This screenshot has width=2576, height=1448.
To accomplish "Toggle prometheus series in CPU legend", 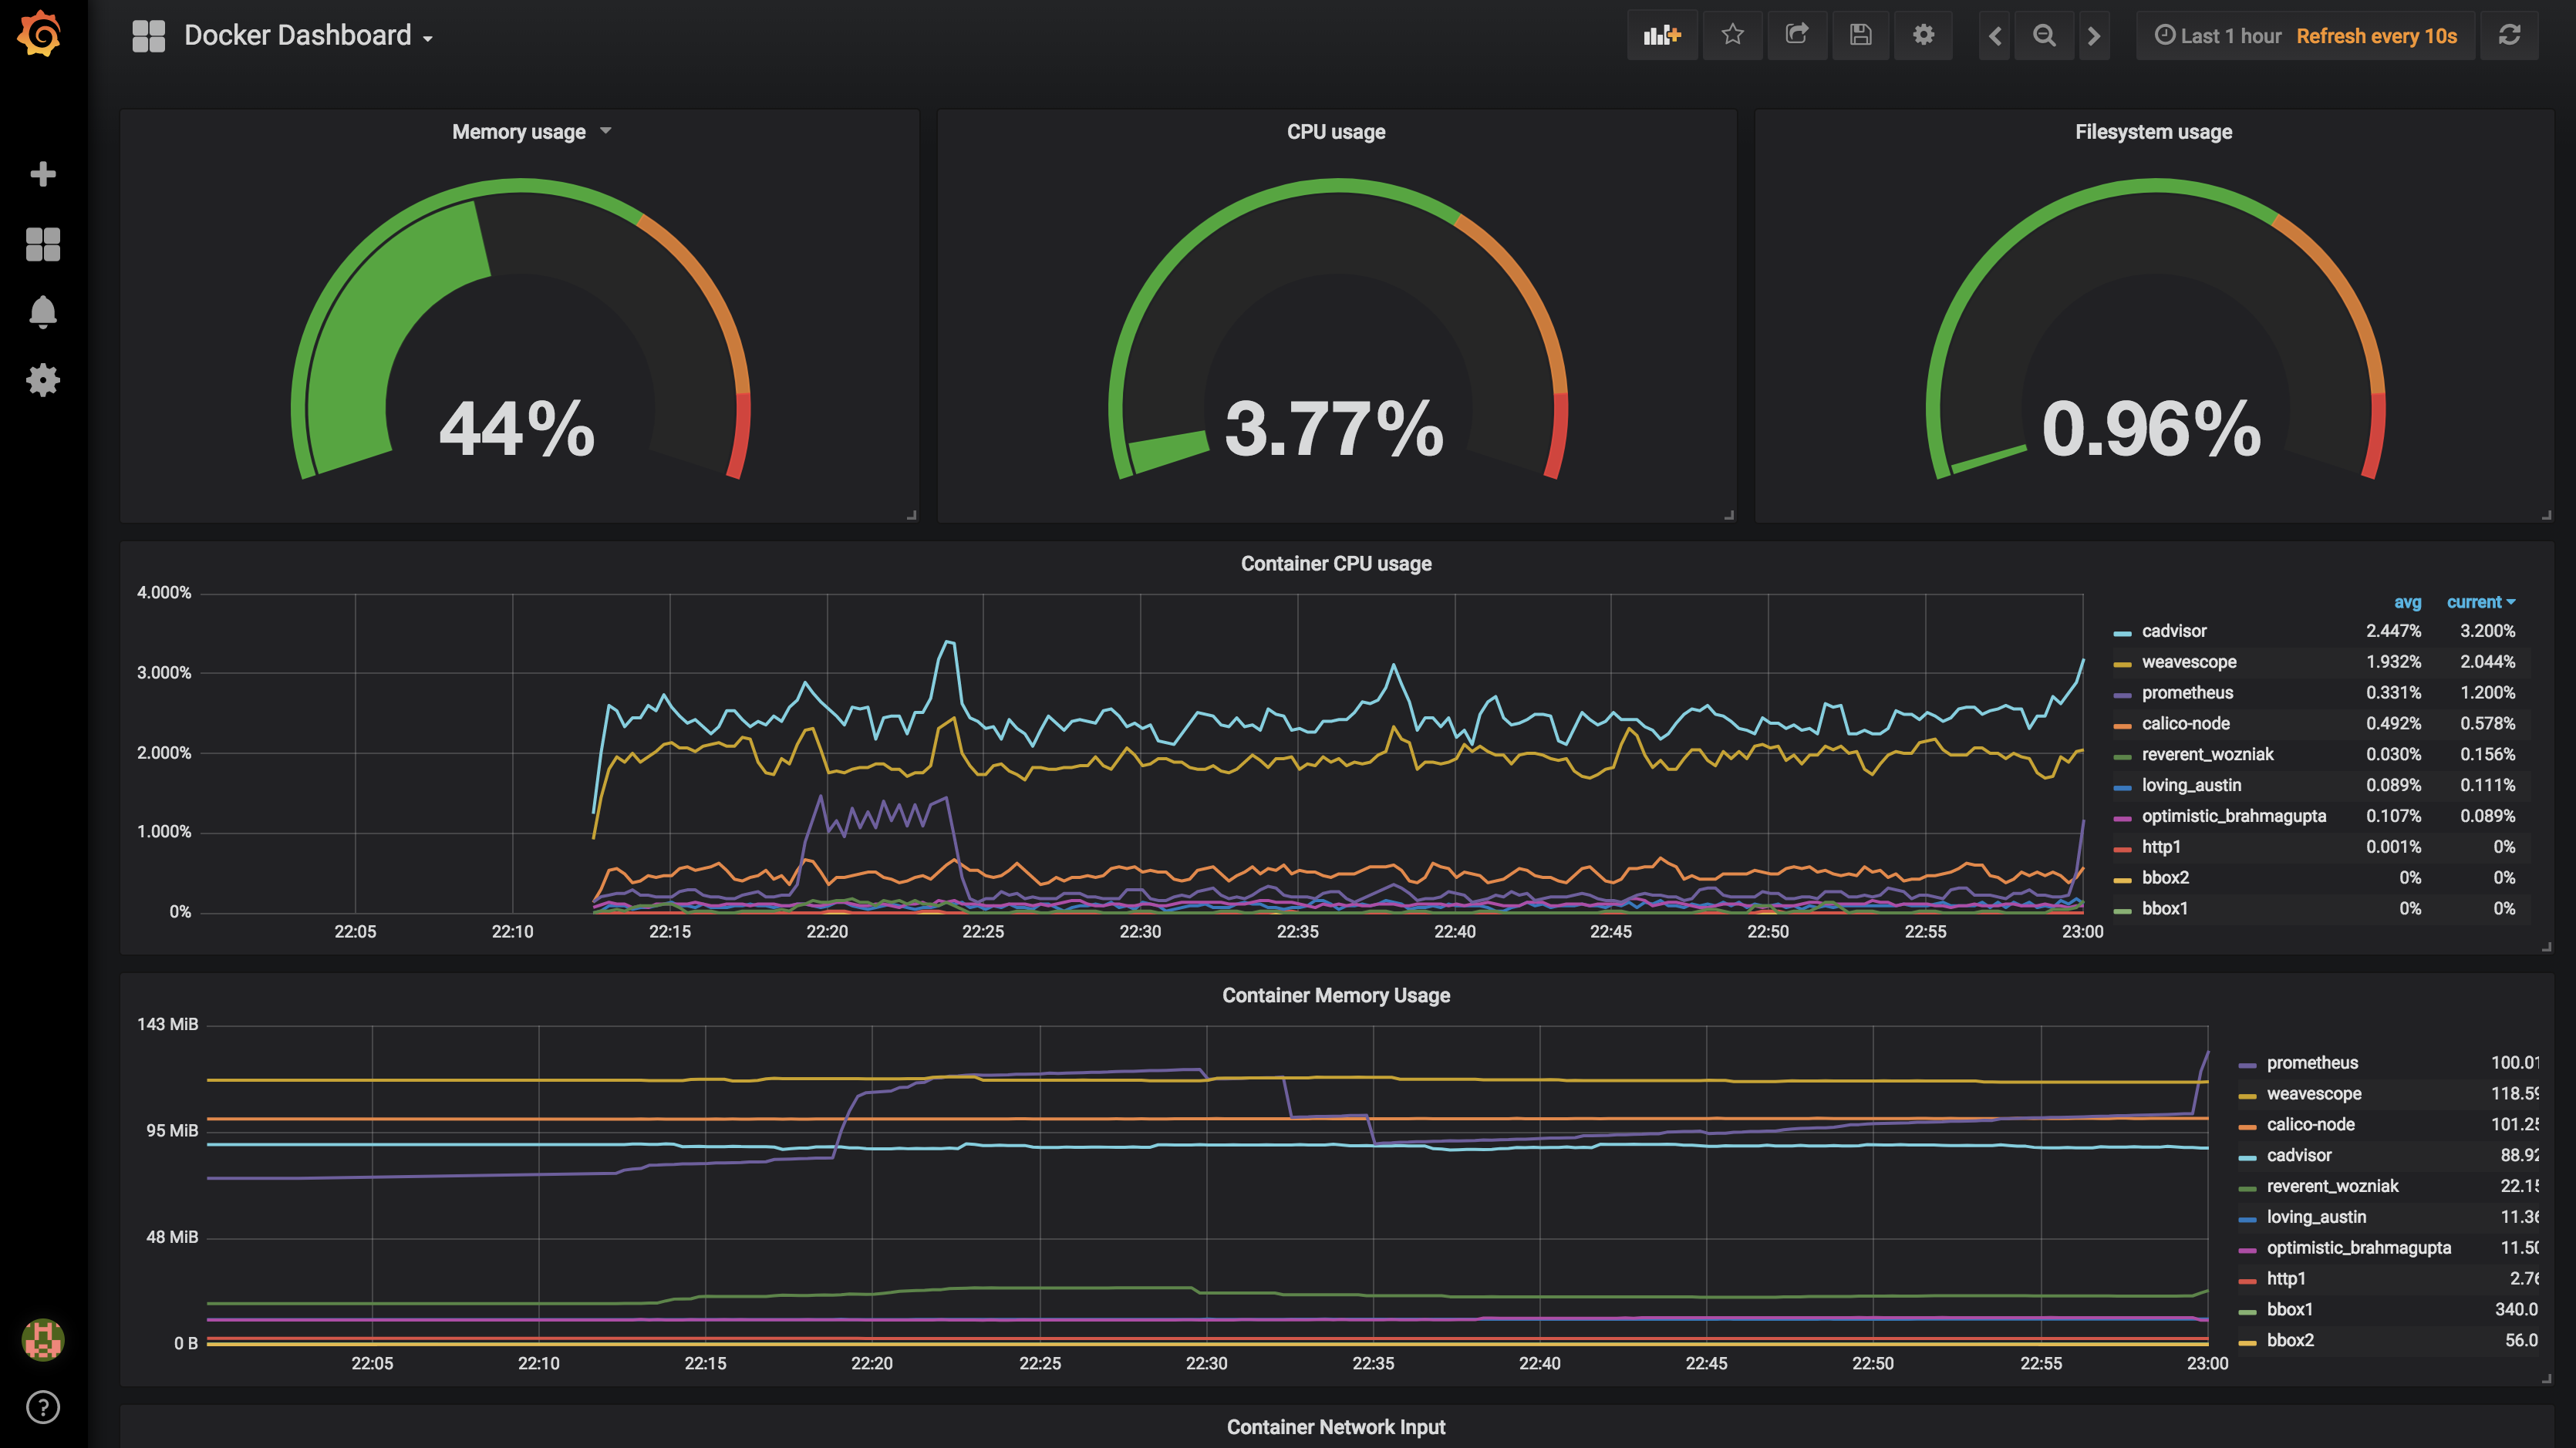I will point(2187,693).
